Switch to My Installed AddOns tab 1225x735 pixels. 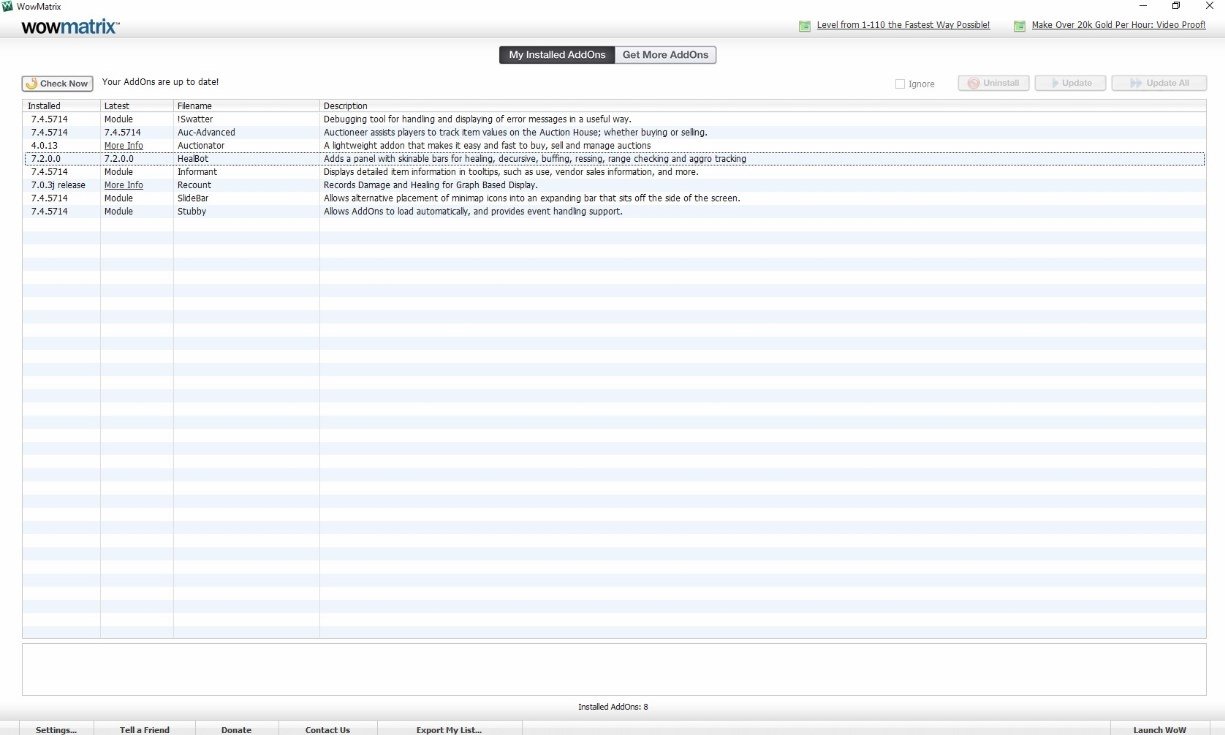[557, 55]
